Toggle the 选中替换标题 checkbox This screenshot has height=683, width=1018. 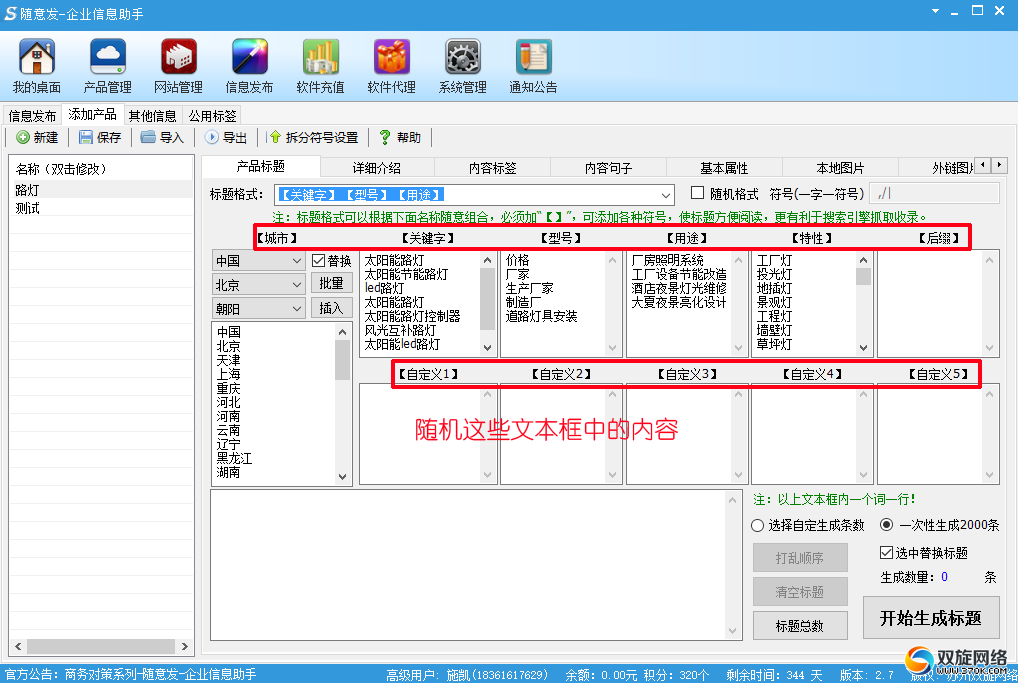[x=923, y=553]
